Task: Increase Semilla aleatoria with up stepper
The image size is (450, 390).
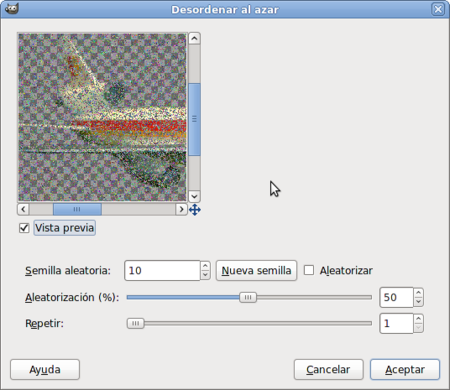Action: 205,266
